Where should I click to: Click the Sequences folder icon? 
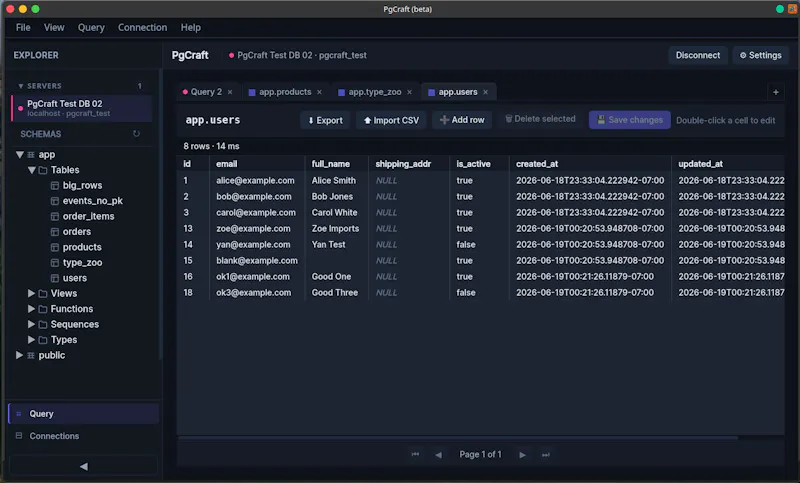click(x=43, y=324)
